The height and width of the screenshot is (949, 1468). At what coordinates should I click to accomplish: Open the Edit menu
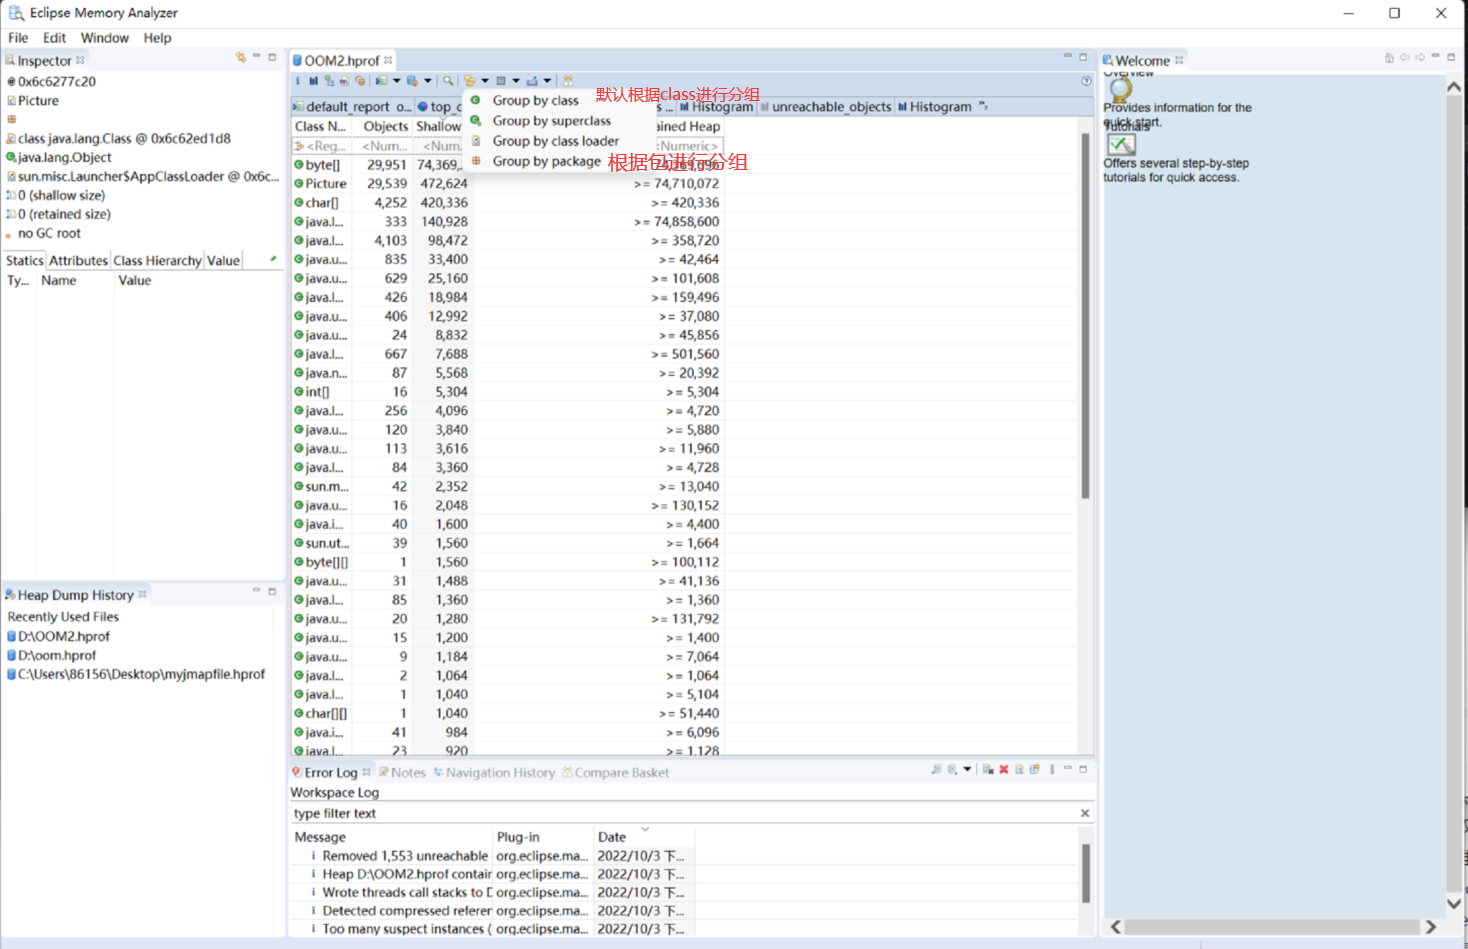coord(54,38)
